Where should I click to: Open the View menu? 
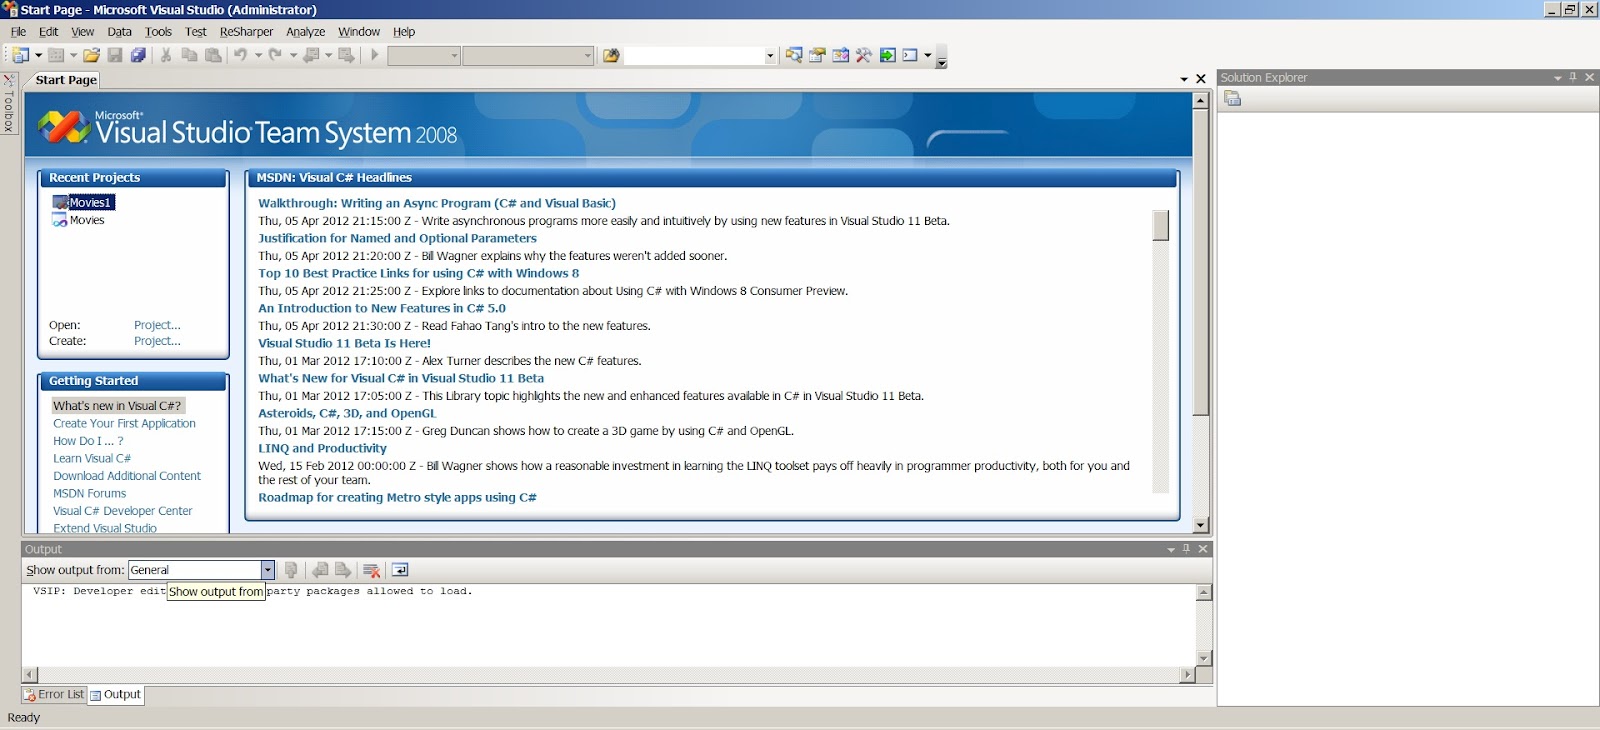pos(82,32)
